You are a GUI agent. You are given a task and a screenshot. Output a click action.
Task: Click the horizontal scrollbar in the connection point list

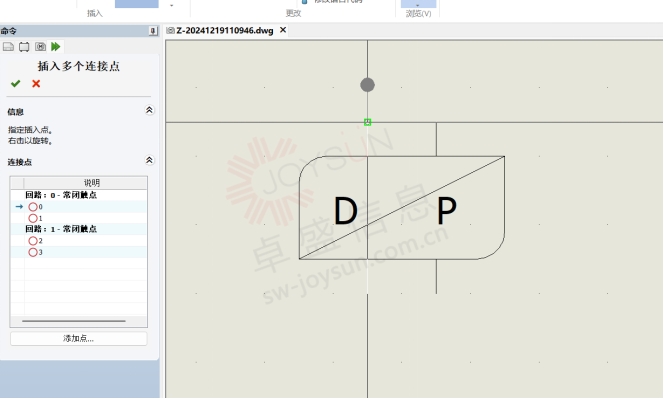(74, 321)
